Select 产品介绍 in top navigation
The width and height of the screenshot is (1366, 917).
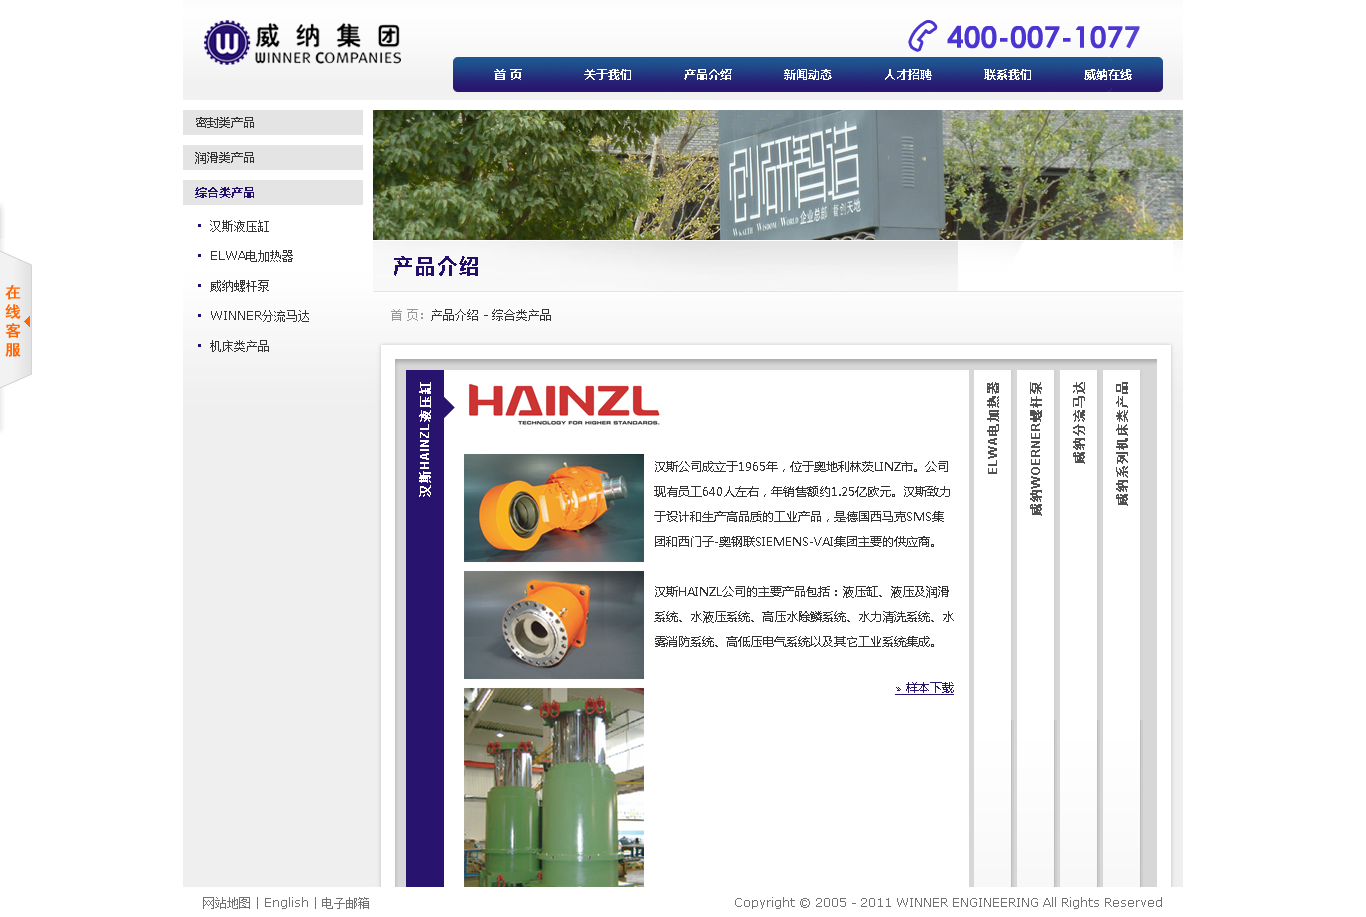707,75
